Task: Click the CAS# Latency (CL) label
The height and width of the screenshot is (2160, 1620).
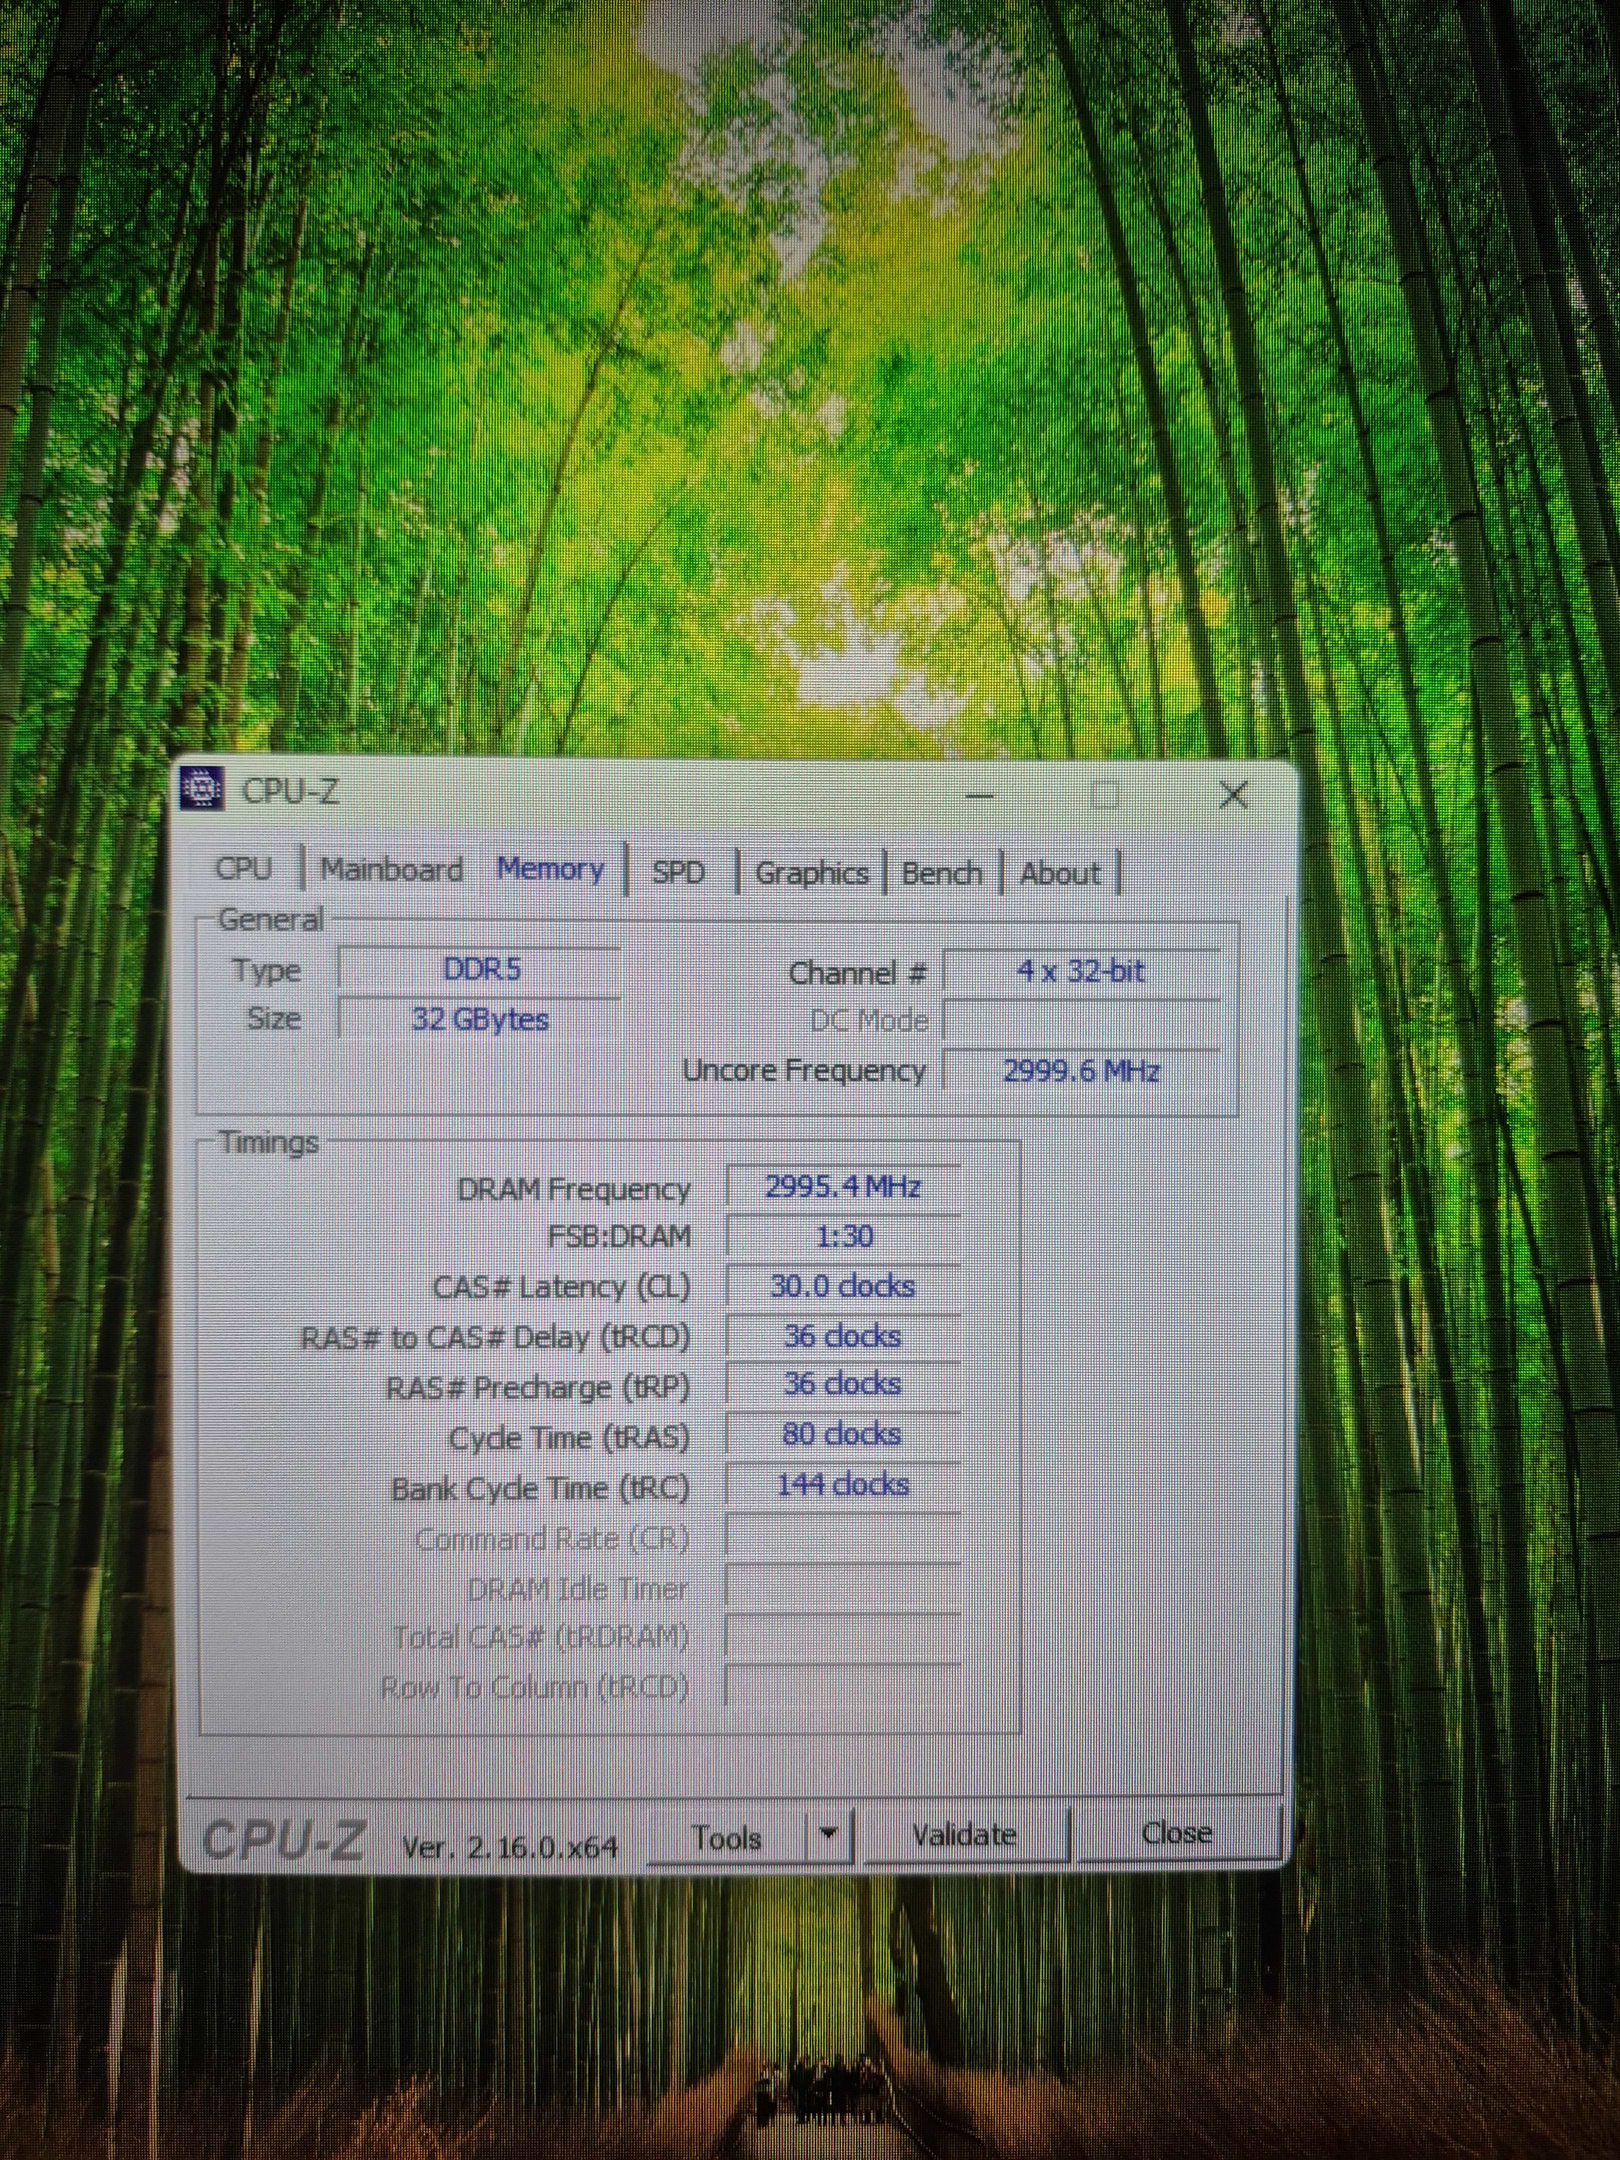Action: (562, 1287)
